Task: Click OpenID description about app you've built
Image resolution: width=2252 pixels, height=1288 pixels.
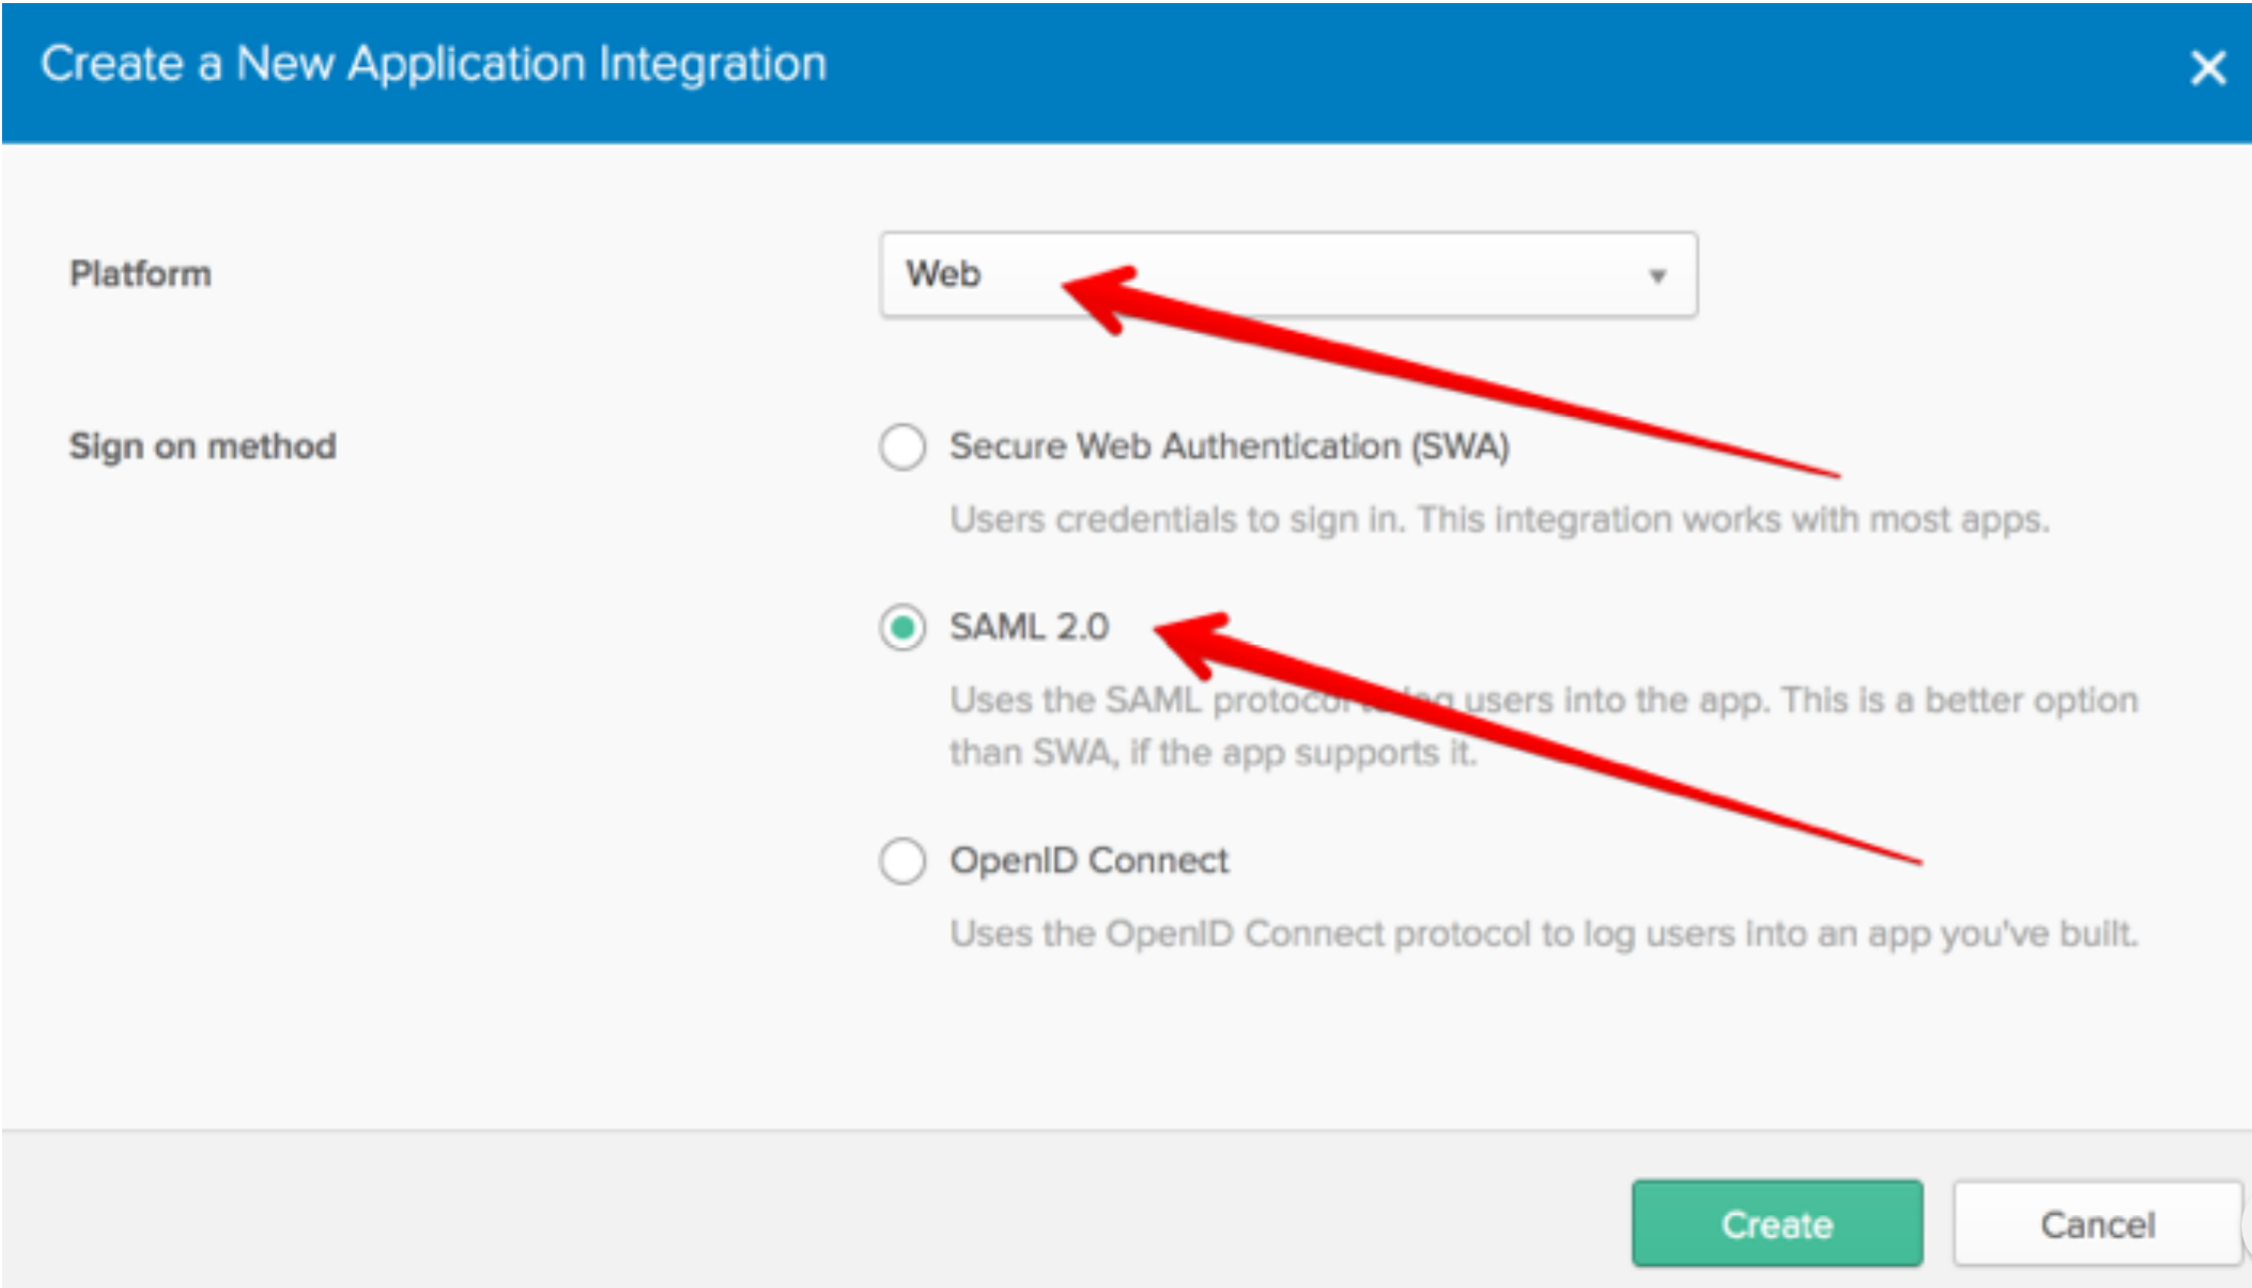Action: pyautogui.click(x=1542, y=934)
